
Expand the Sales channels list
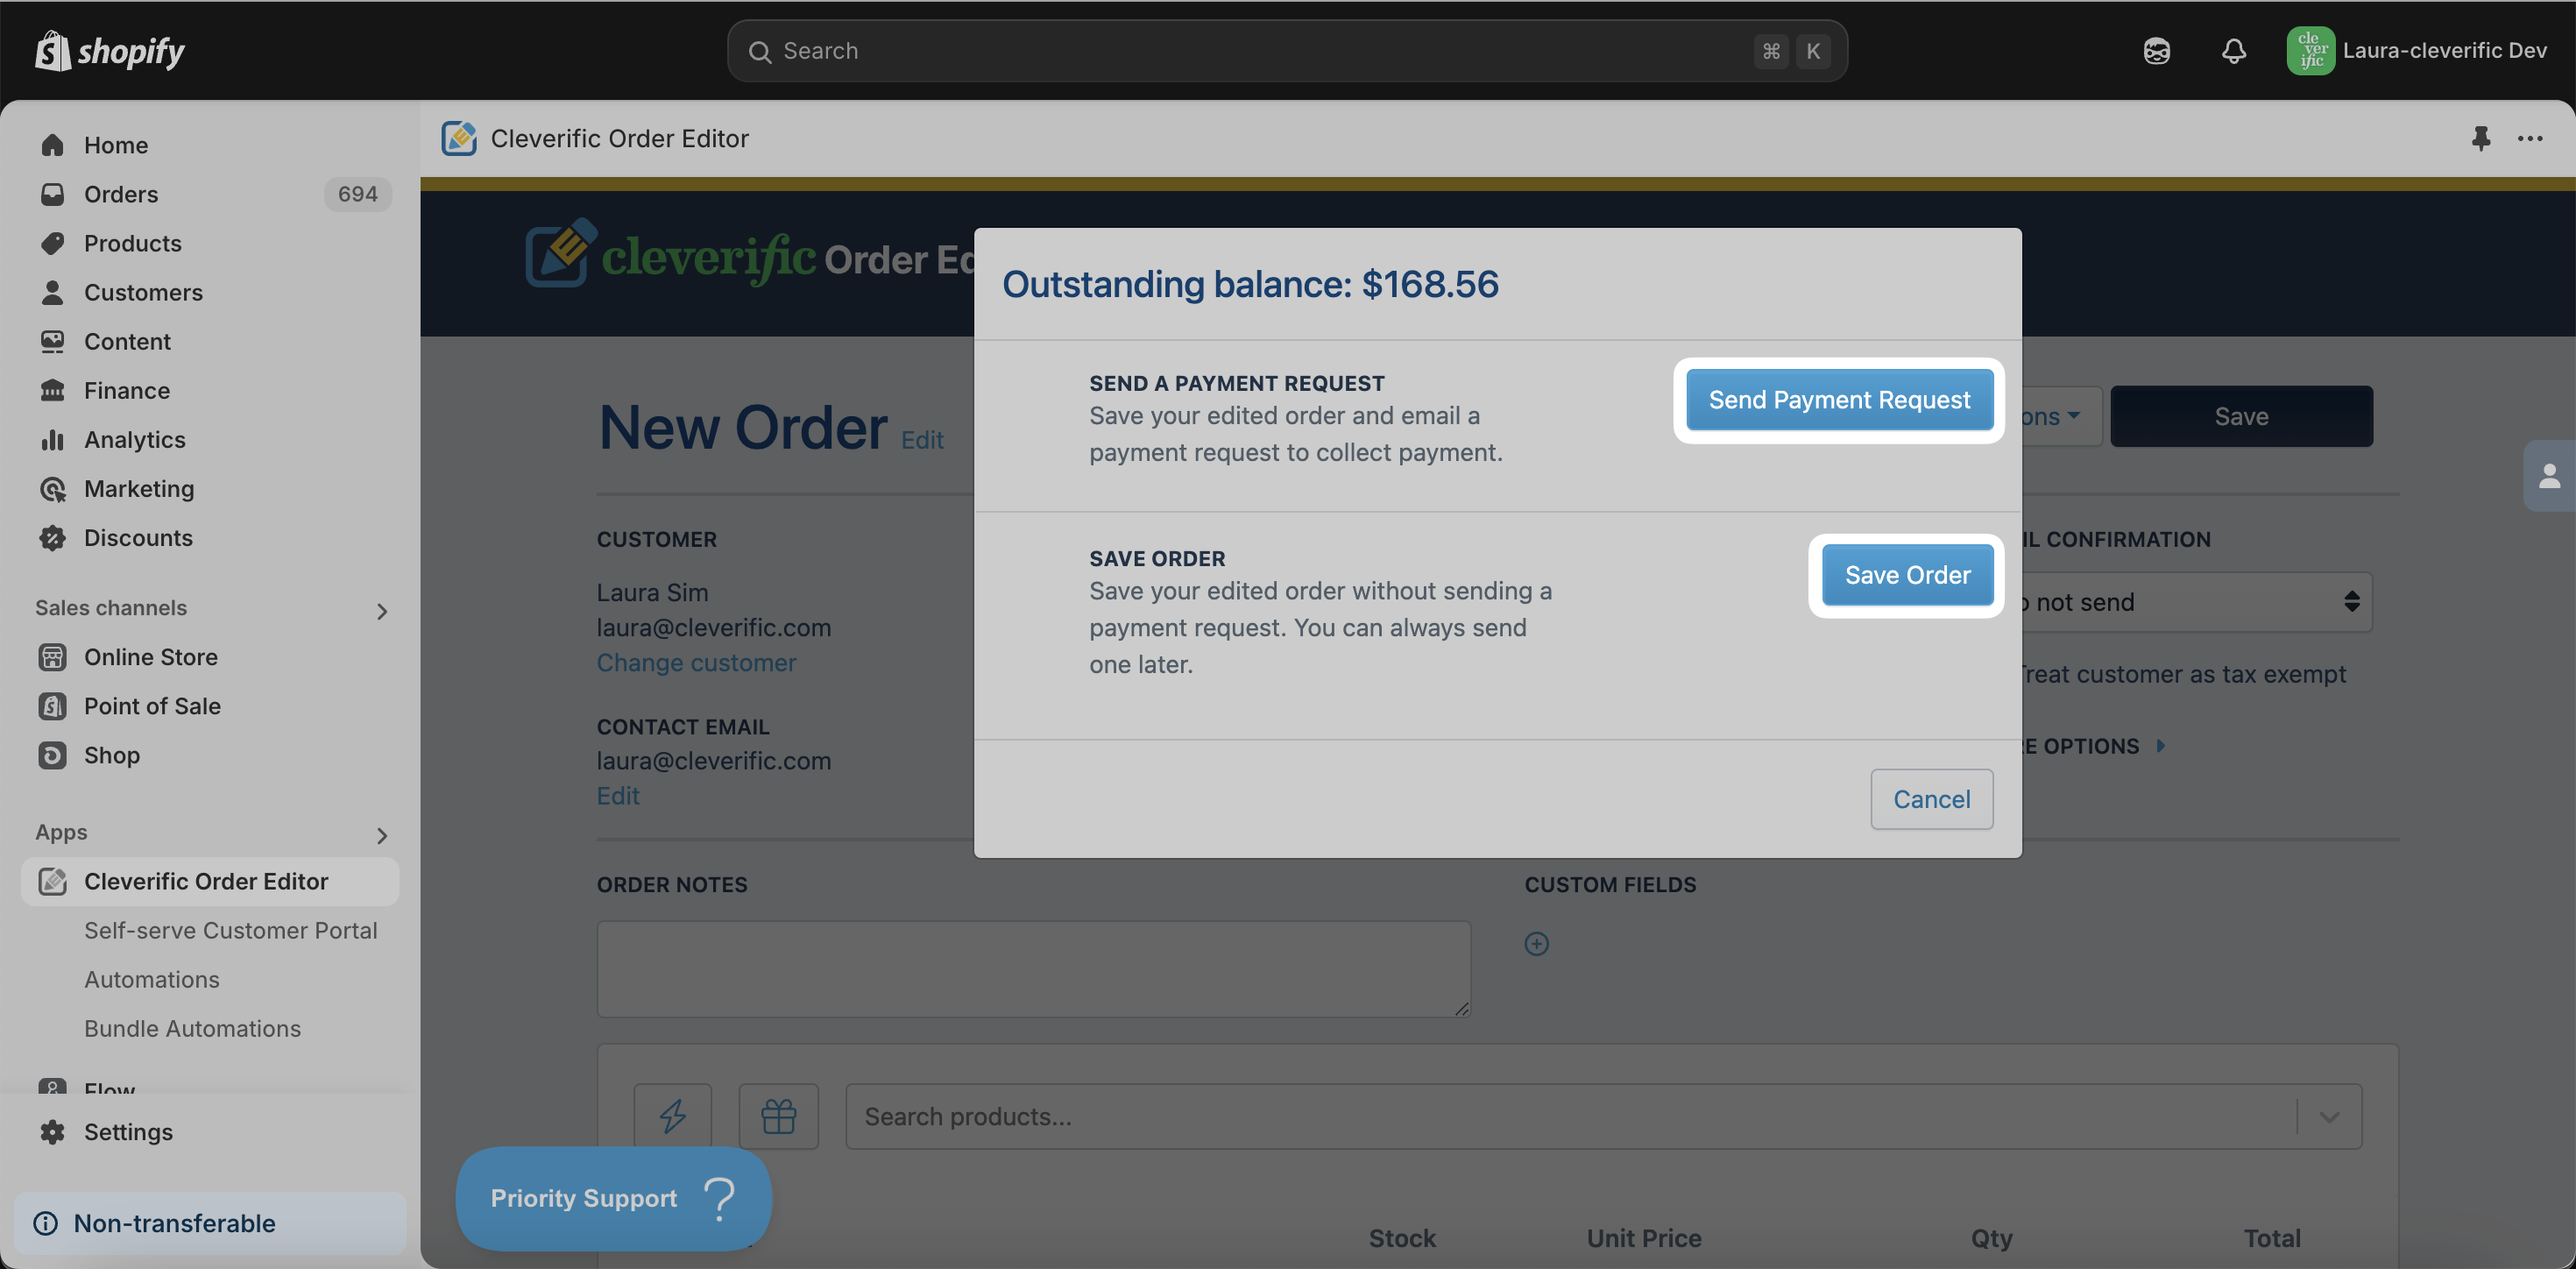point(383,611)
